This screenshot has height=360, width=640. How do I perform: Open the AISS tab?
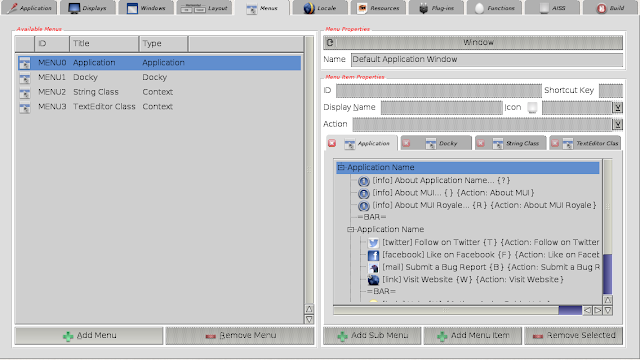(x=553, y=8)
